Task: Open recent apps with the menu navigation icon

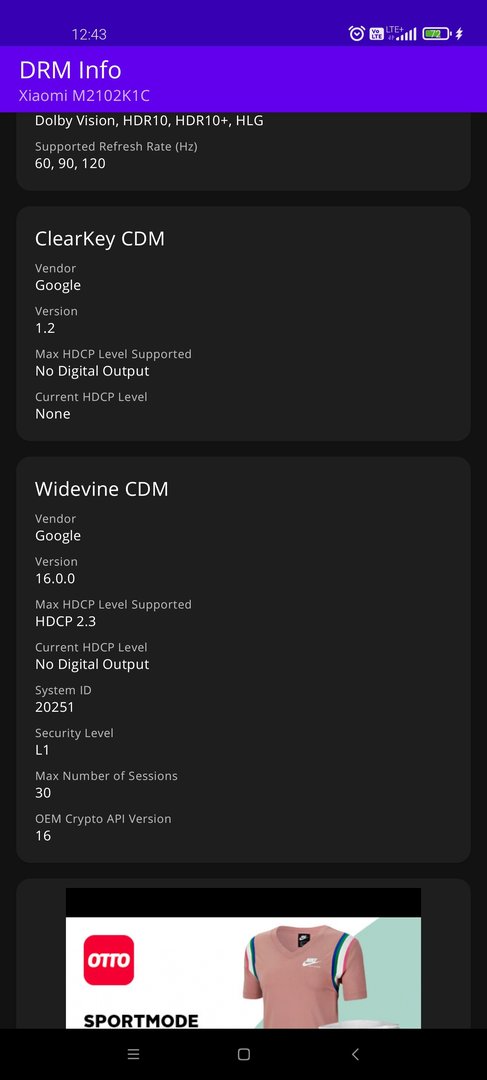Action: pos(134,1054)
